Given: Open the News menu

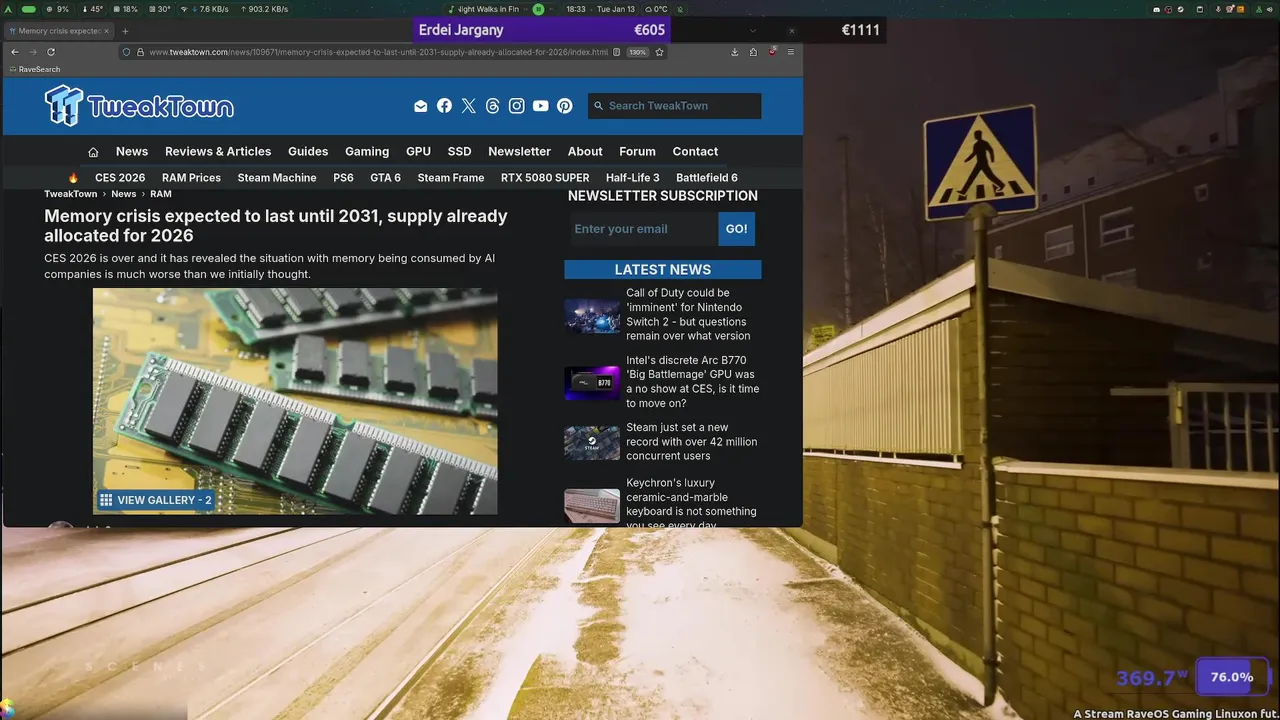Looking at the screenshot, I should click(132, 152).
